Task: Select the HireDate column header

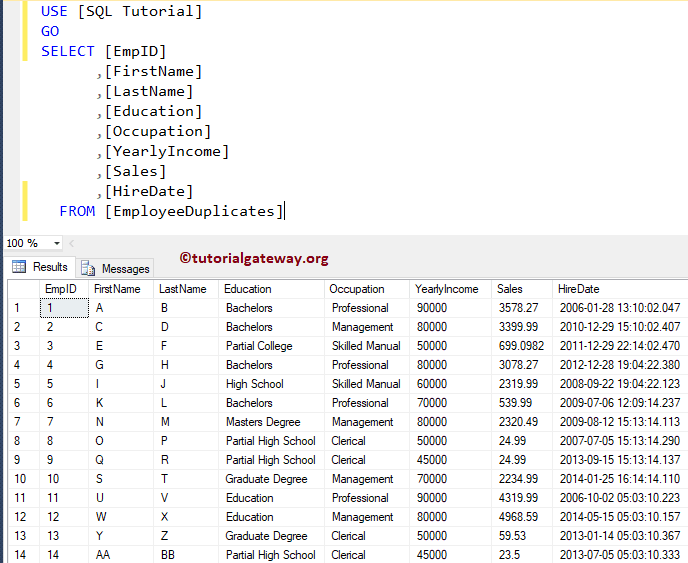Action: (620, 289)
